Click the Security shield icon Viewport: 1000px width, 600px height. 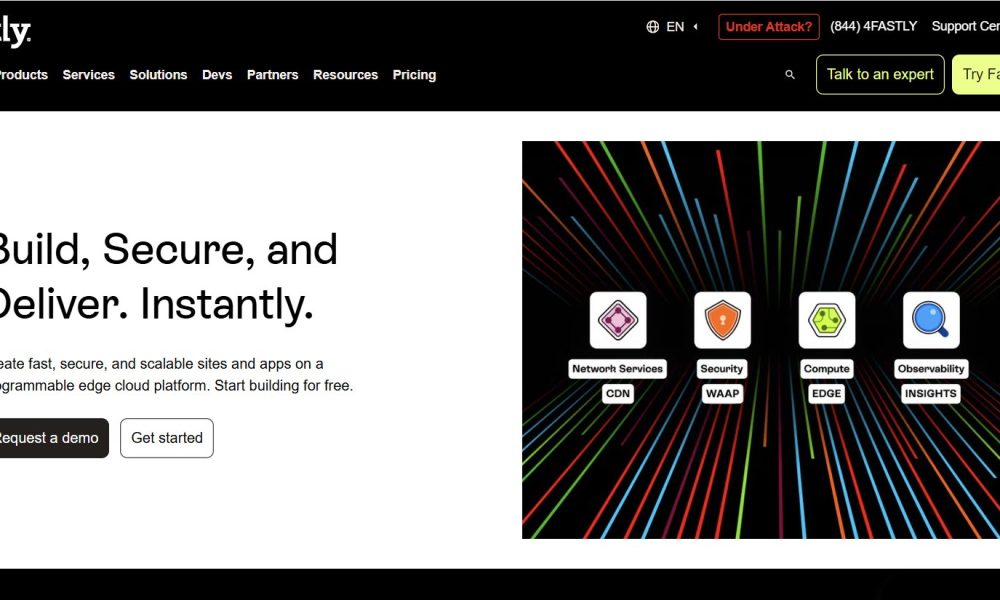(722, 320)
